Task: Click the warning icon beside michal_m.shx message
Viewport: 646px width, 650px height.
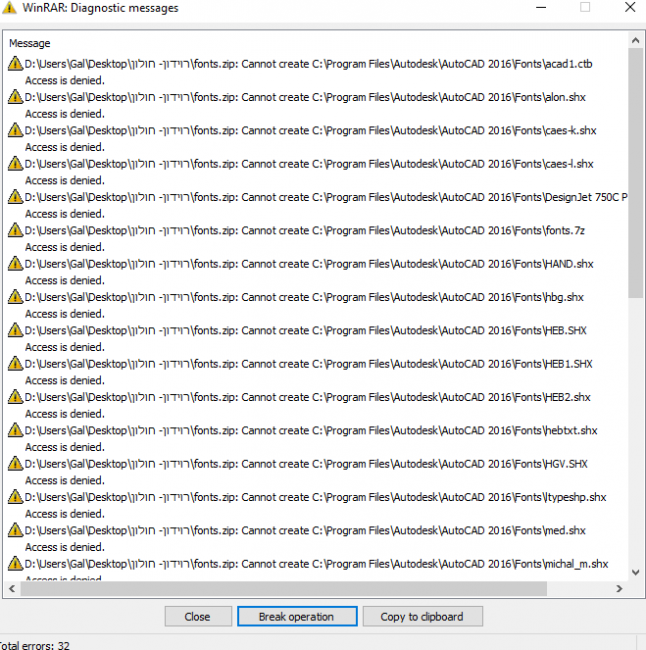Action: 15,564
